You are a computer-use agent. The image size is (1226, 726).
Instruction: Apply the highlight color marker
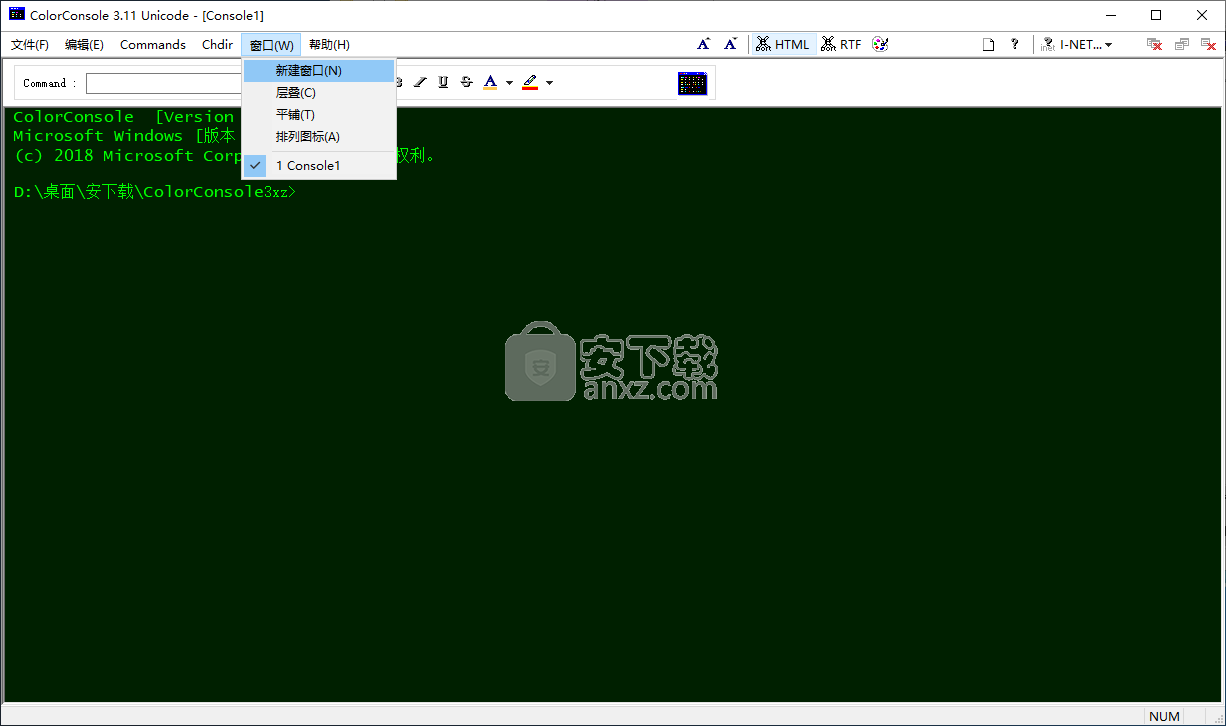click(530, 82)
